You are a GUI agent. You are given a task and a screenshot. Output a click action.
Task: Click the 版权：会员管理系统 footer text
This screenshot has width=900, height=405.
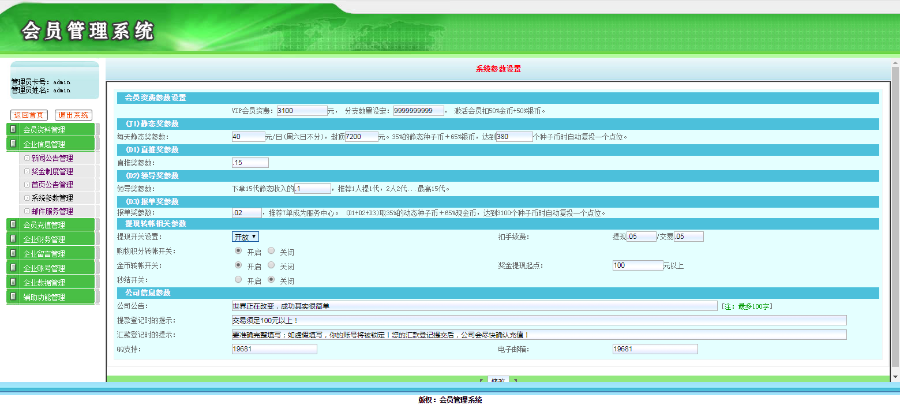tap(450, 399)
